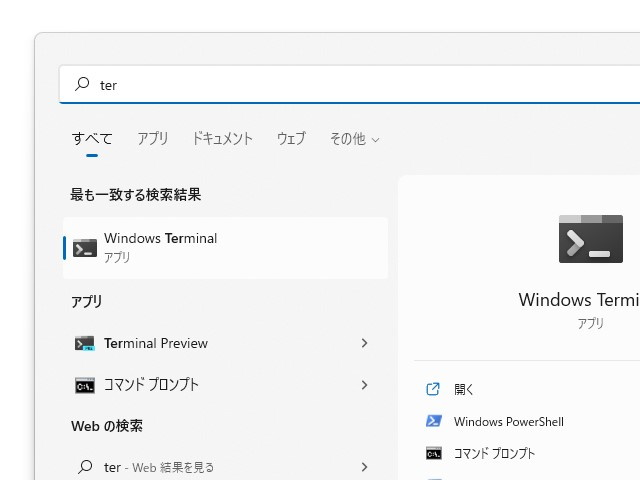This screenshot has height=480, width=640.
Task: Switch to the アプリ tab
Action: [153, 139]
